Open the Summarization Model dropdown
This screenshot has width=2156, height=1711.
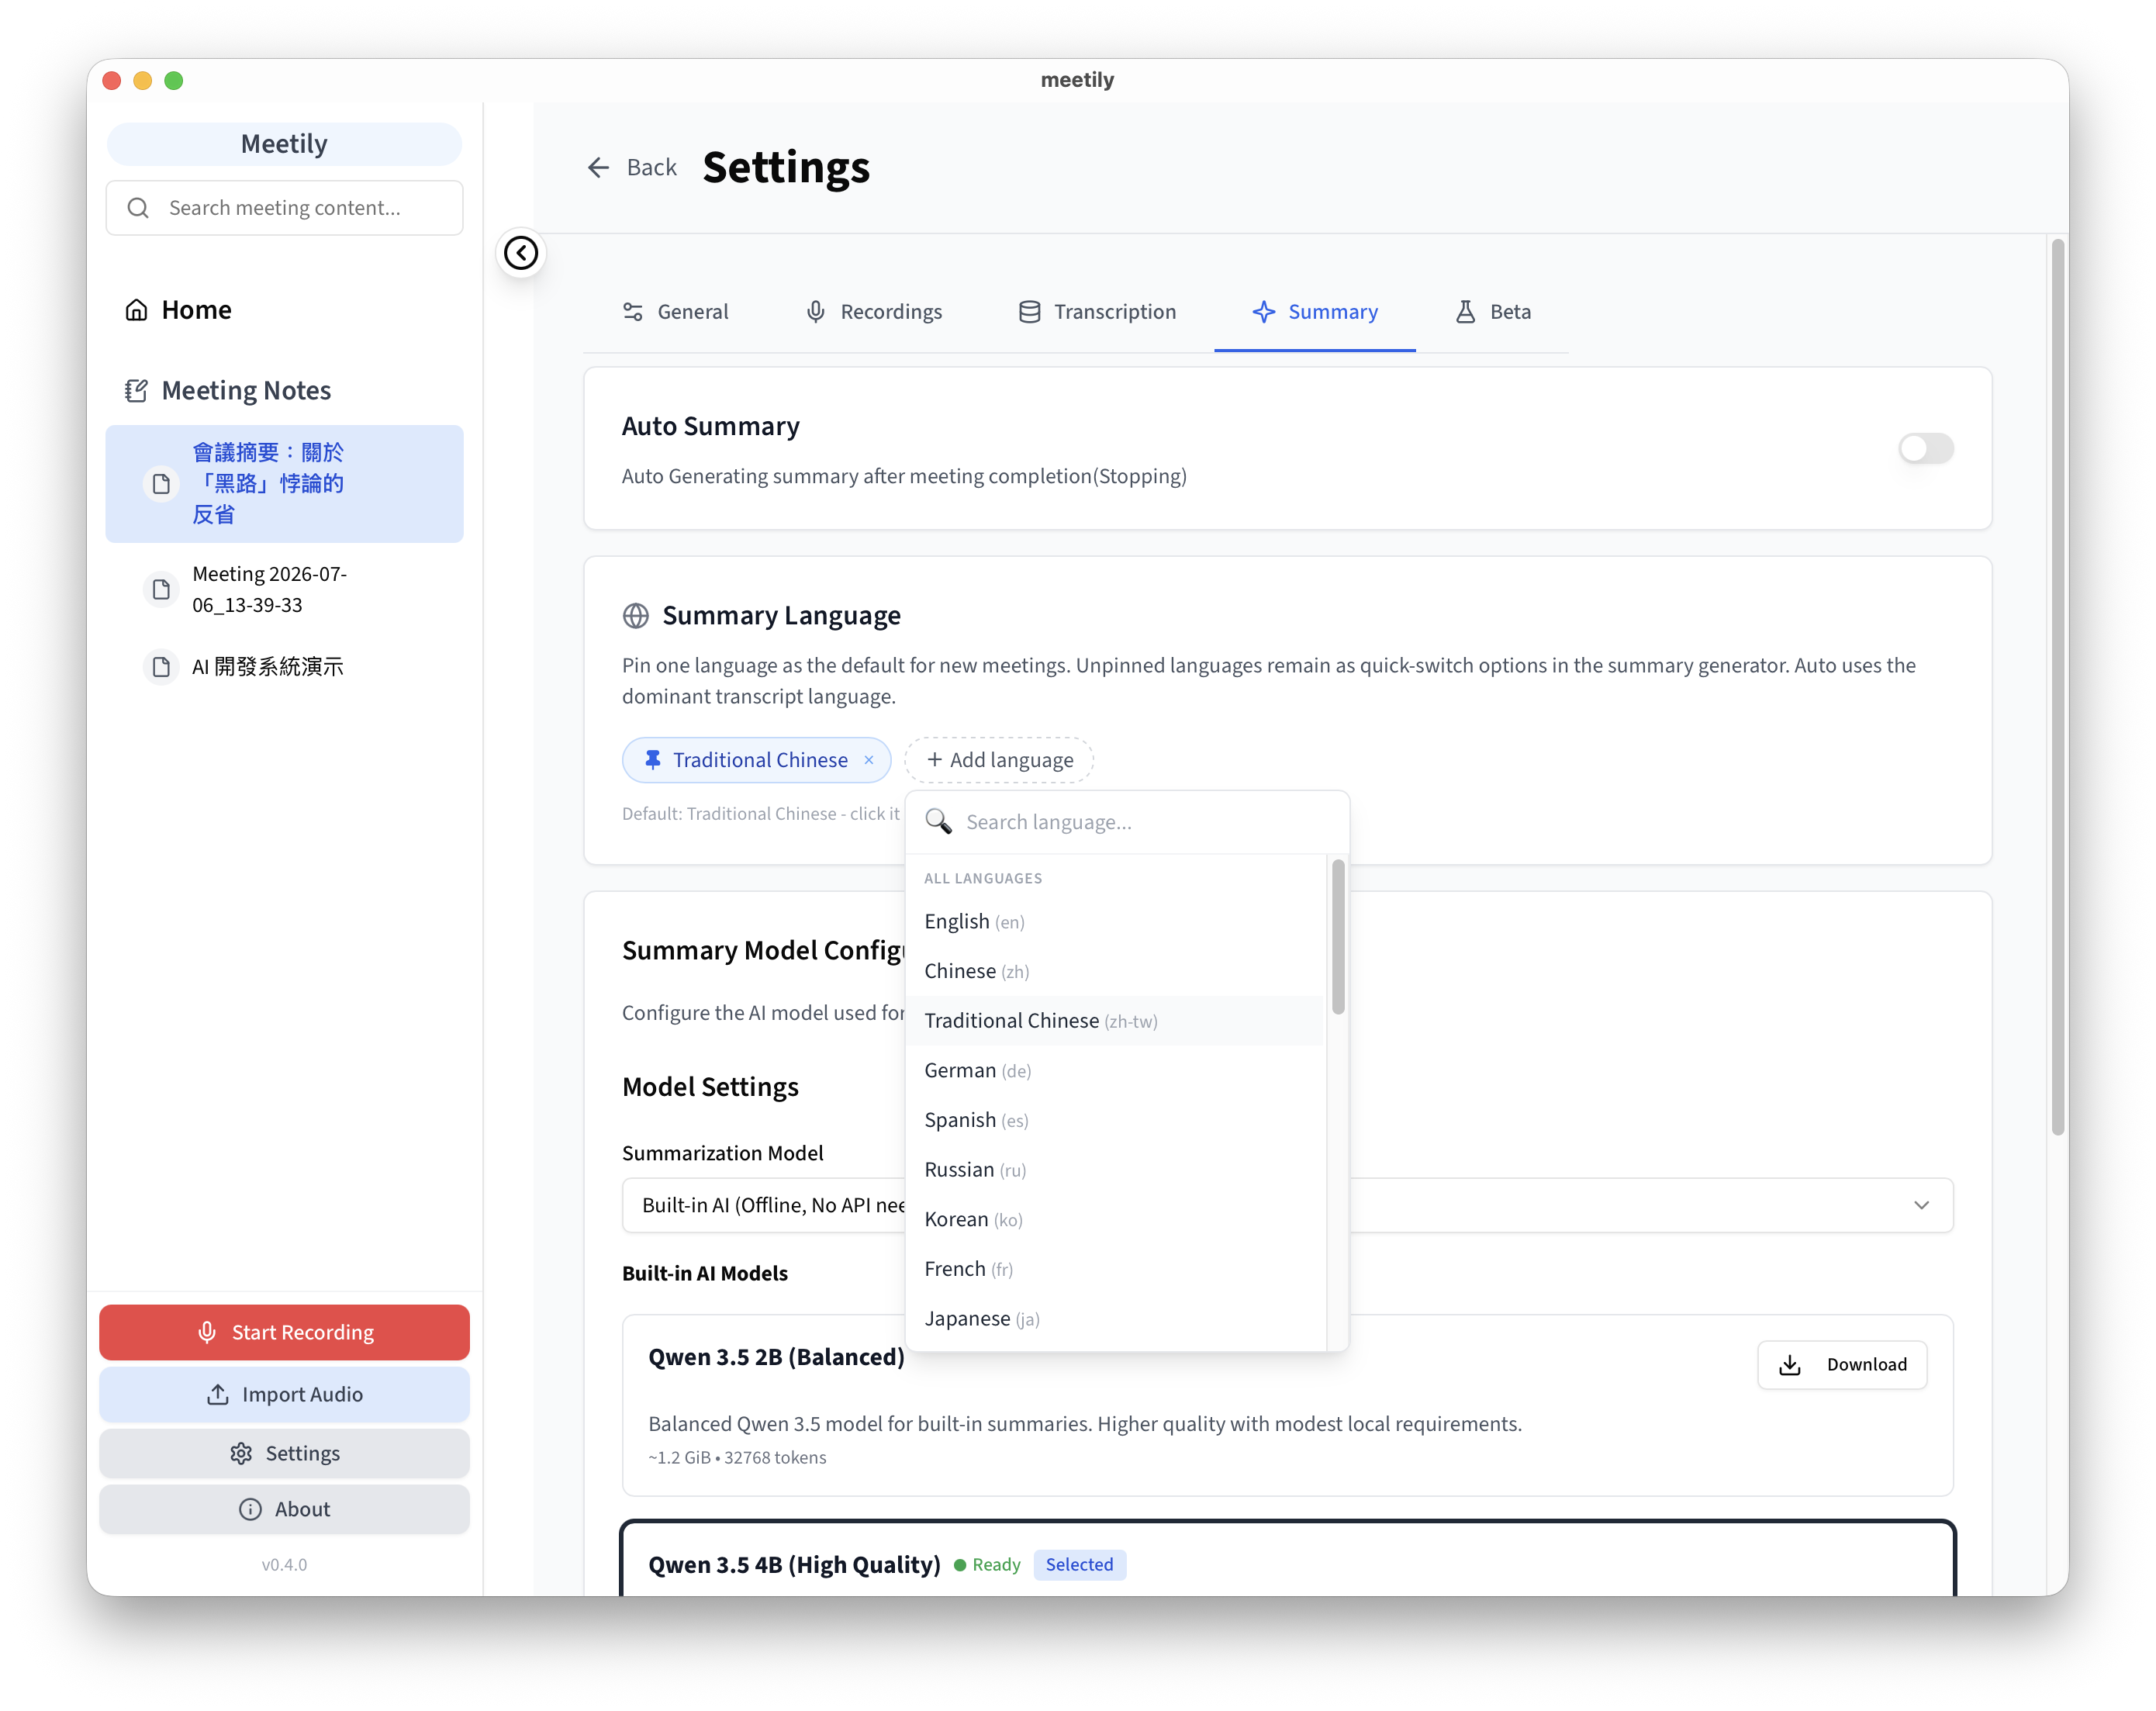(x=1286, y=1205)
